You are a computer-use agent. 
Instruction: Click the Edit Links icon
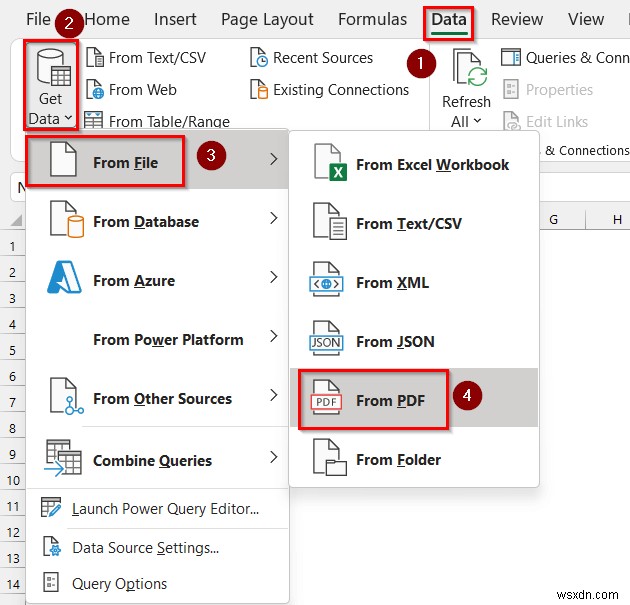click(512, 121)
